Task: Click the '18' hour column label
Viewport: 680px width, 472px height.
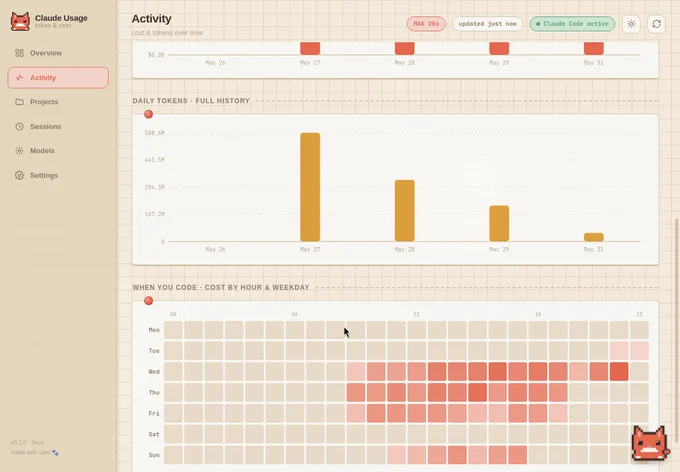Action: click(538, 314)
